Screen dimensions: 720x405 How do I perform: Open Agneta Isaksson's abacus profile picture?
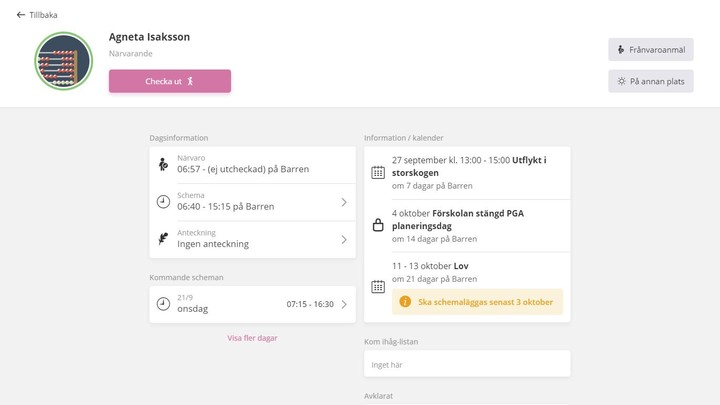[63, 61]
